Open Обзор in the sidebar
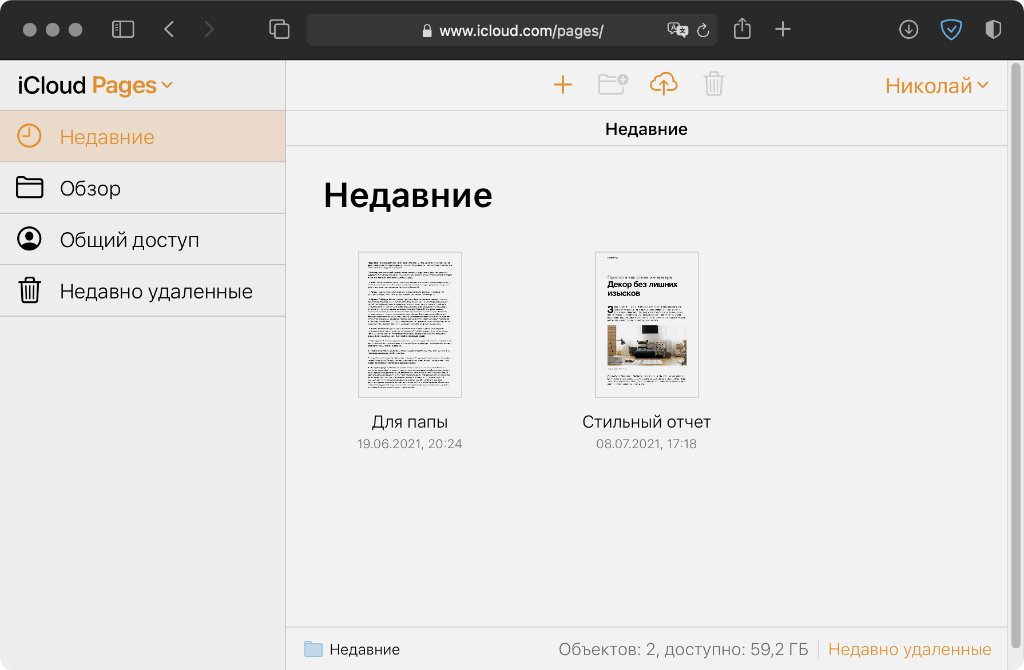This screenshot has width=1024, height=670. tap(90, 188)
